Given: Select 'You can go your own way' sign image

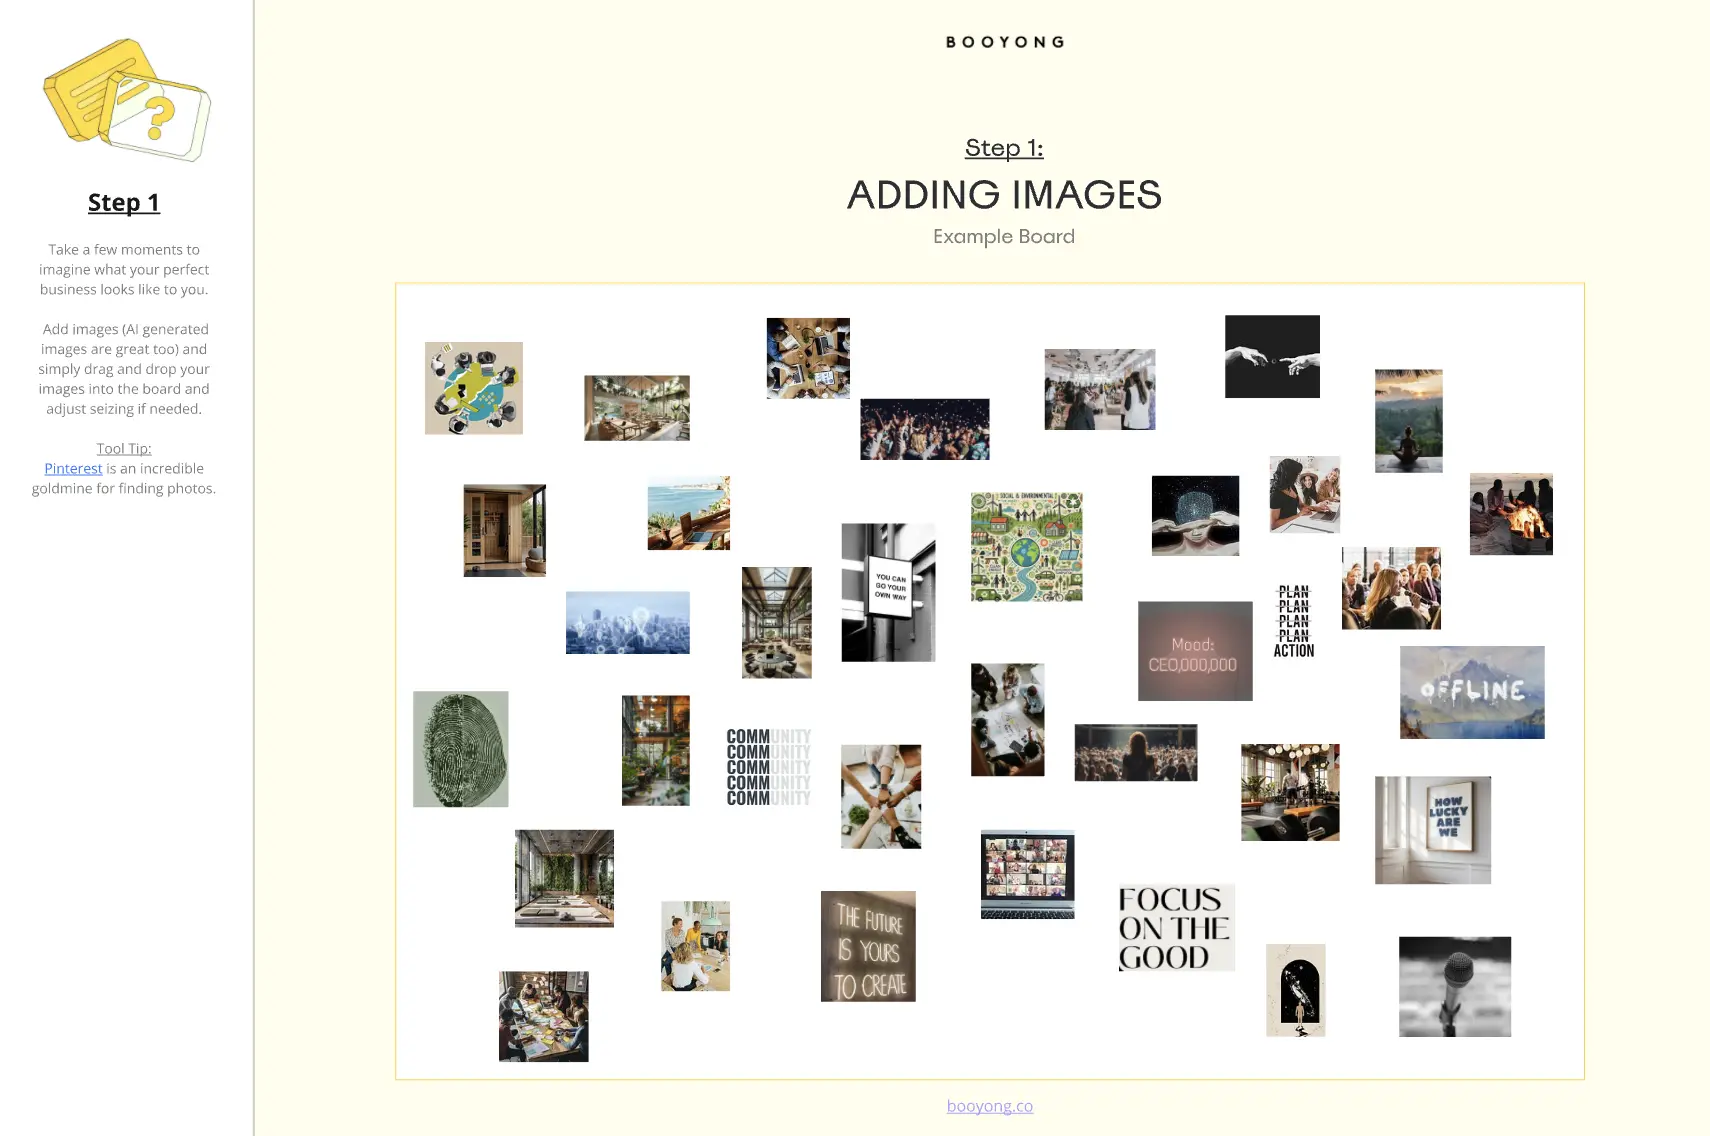Looking at the screenshot, I should [x=888, y=592].
